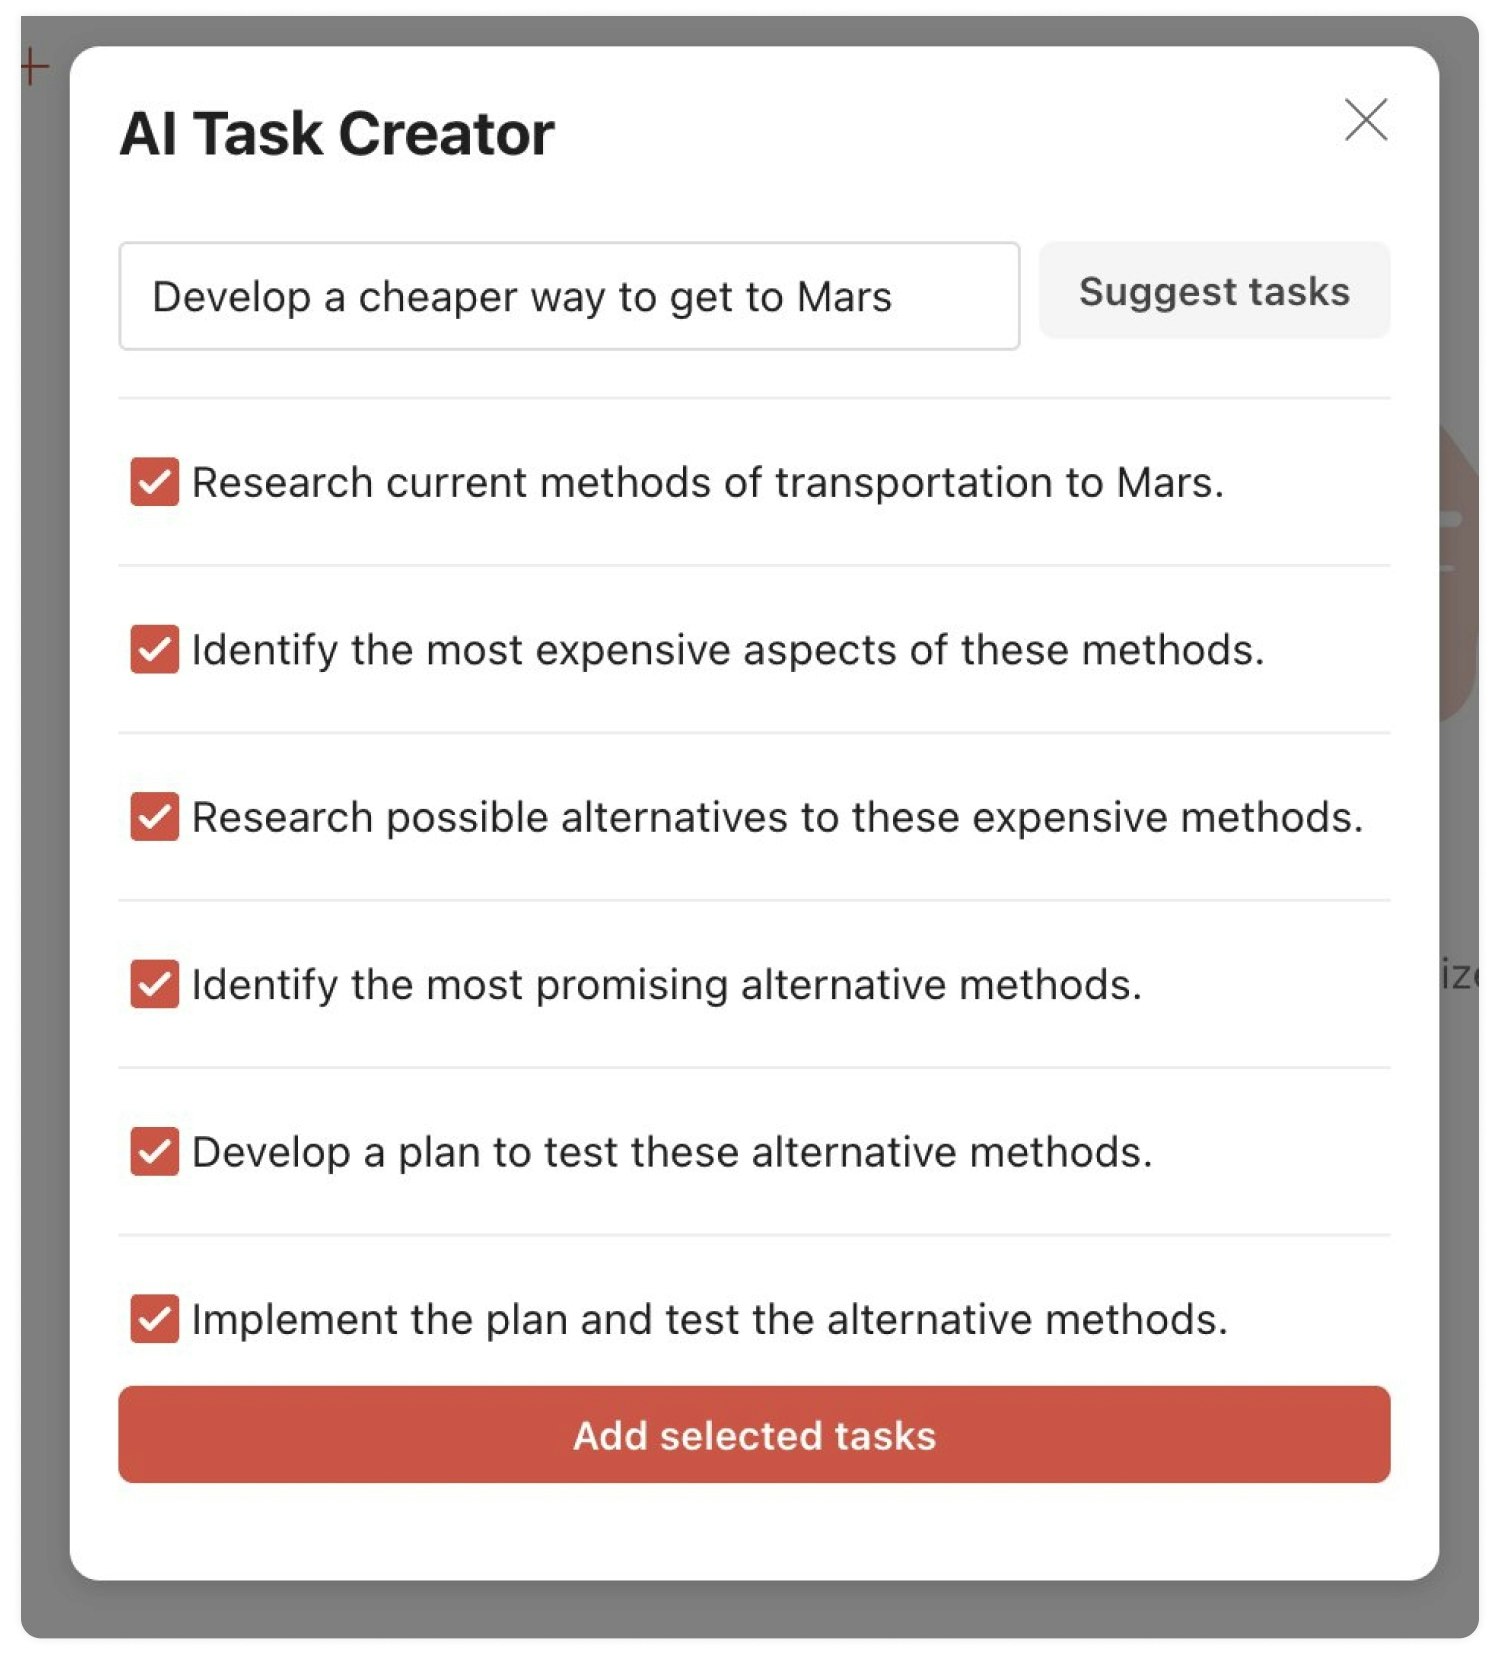
Task: Disable 'Implement the plan and test' checkbox
Action: [x=155, y=1319]
